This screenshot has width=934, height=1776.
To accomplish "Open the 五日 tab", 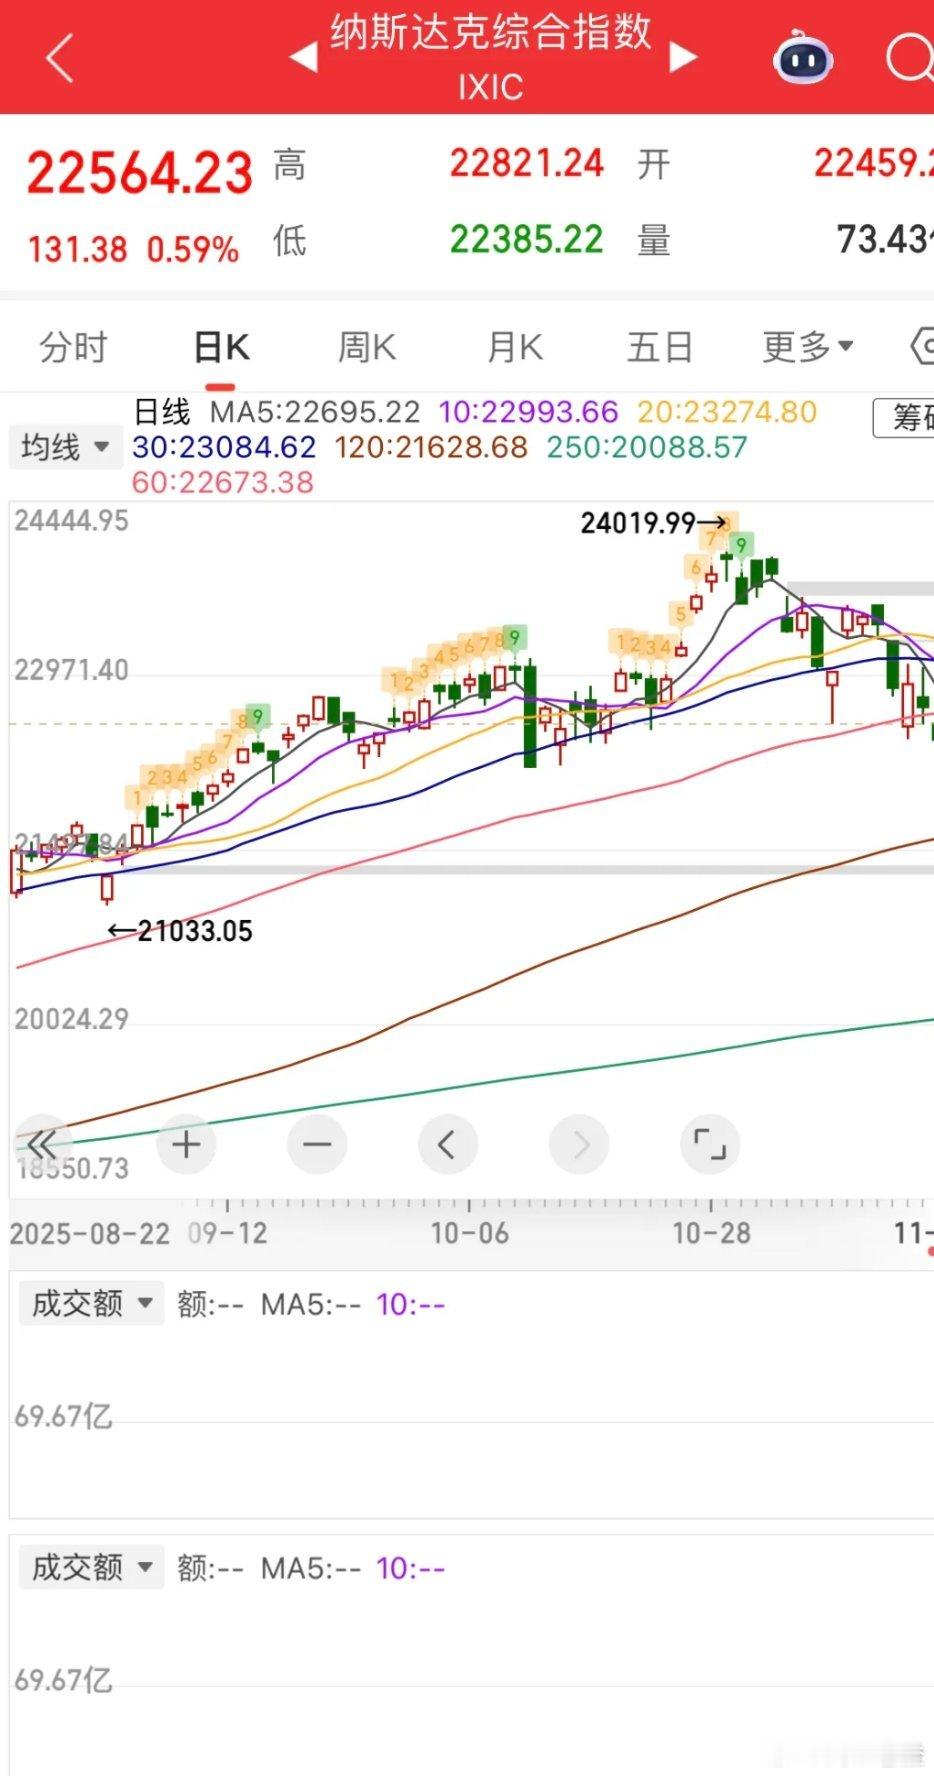I will (x=660, y=347).
